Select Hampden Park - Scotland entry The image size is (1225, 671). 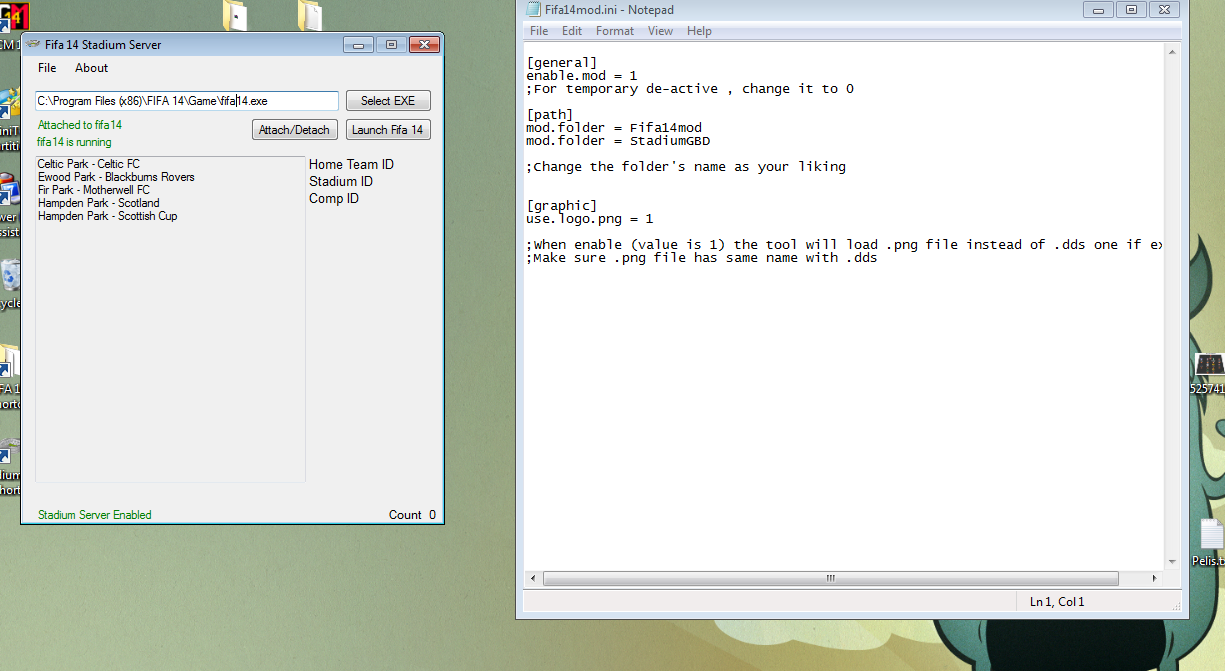[x=99, y=203]
